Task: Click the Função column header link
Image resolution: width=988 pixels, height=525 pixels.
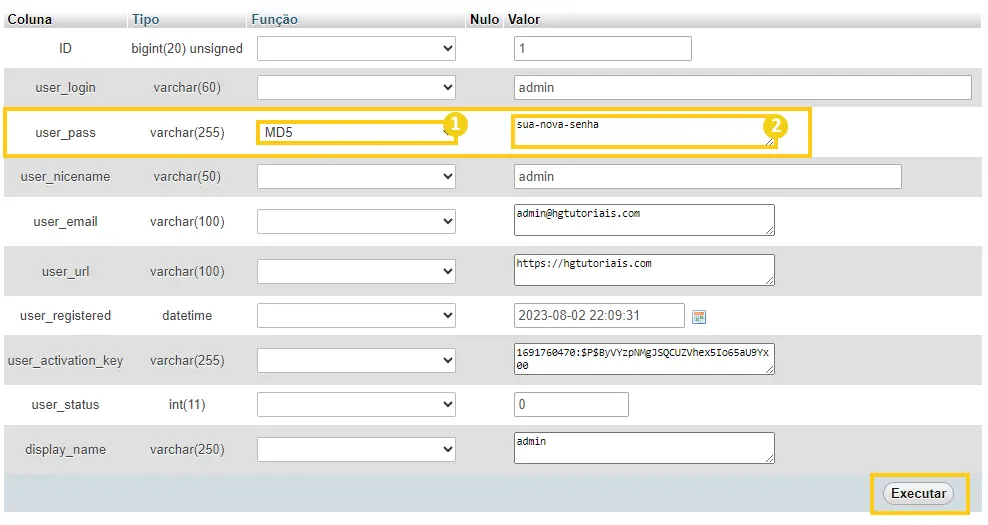Action: click(274, 20)
